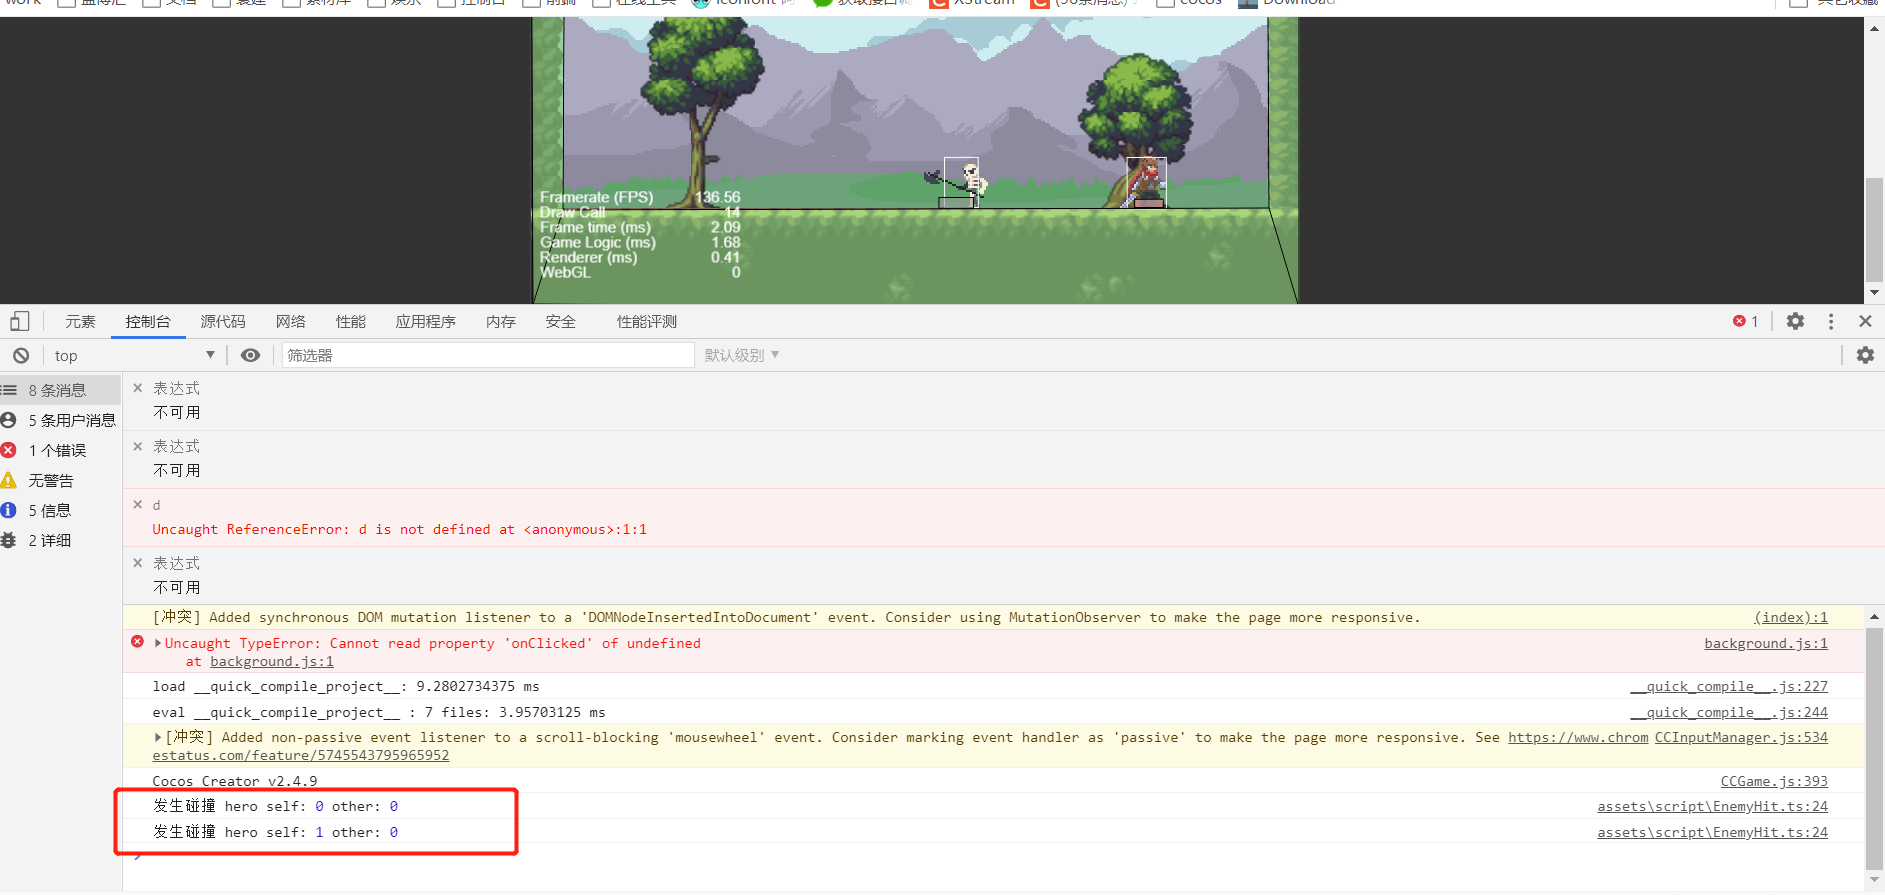Expand the non-passive mousewheel listener warning

point(158,737)
